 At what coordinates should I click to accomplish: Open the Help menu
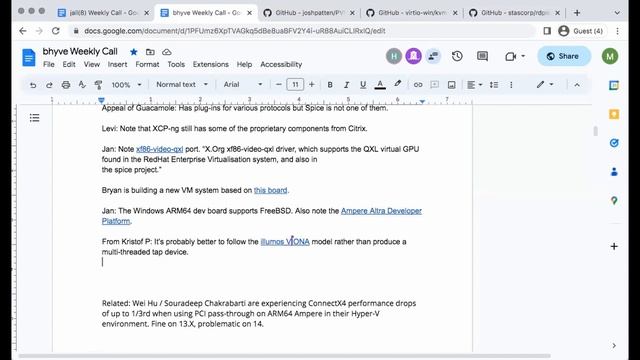[244, 64]
